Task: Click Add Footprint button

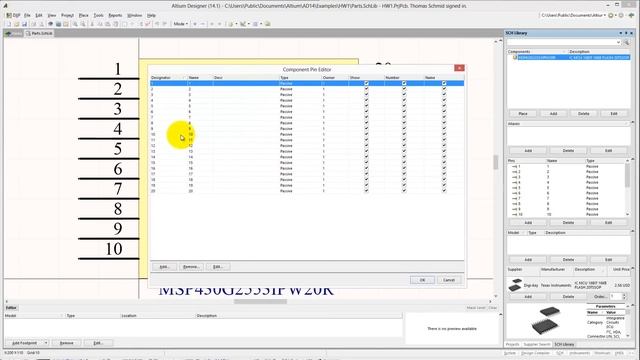Action: click(x=24, y=343)
